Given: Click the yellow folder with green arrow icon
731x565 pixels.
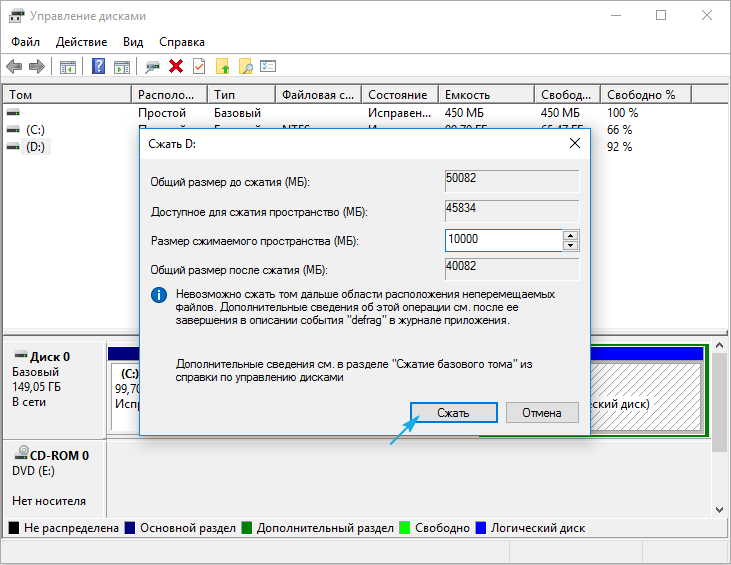Looking at the screenshot, I should tap(222, 67).
